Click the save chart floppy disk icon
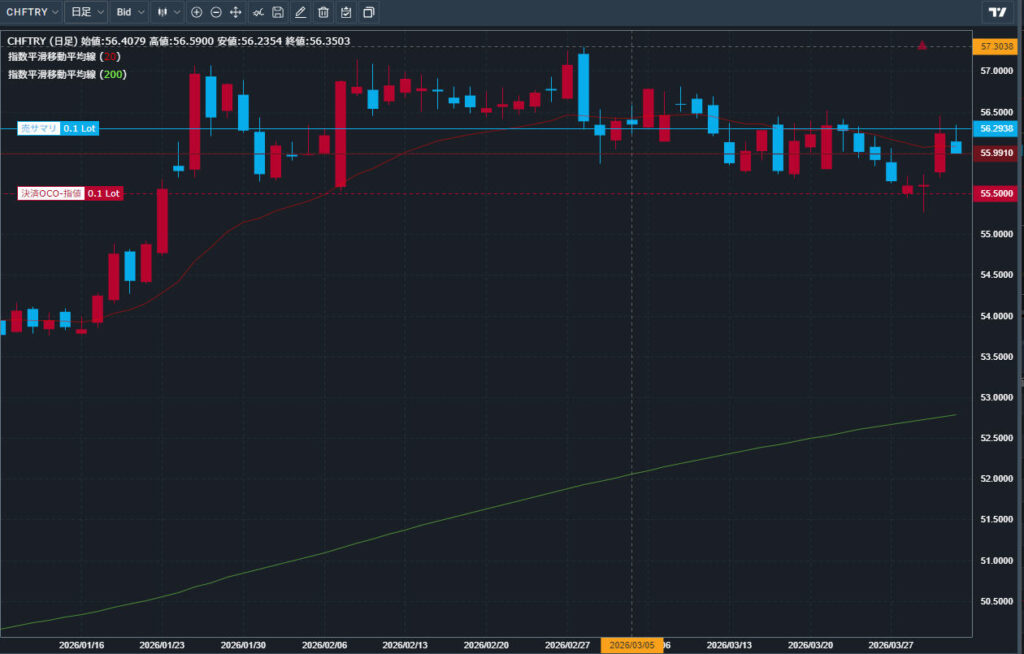Screen dimensions: 1024x654 tap(278, 12)
